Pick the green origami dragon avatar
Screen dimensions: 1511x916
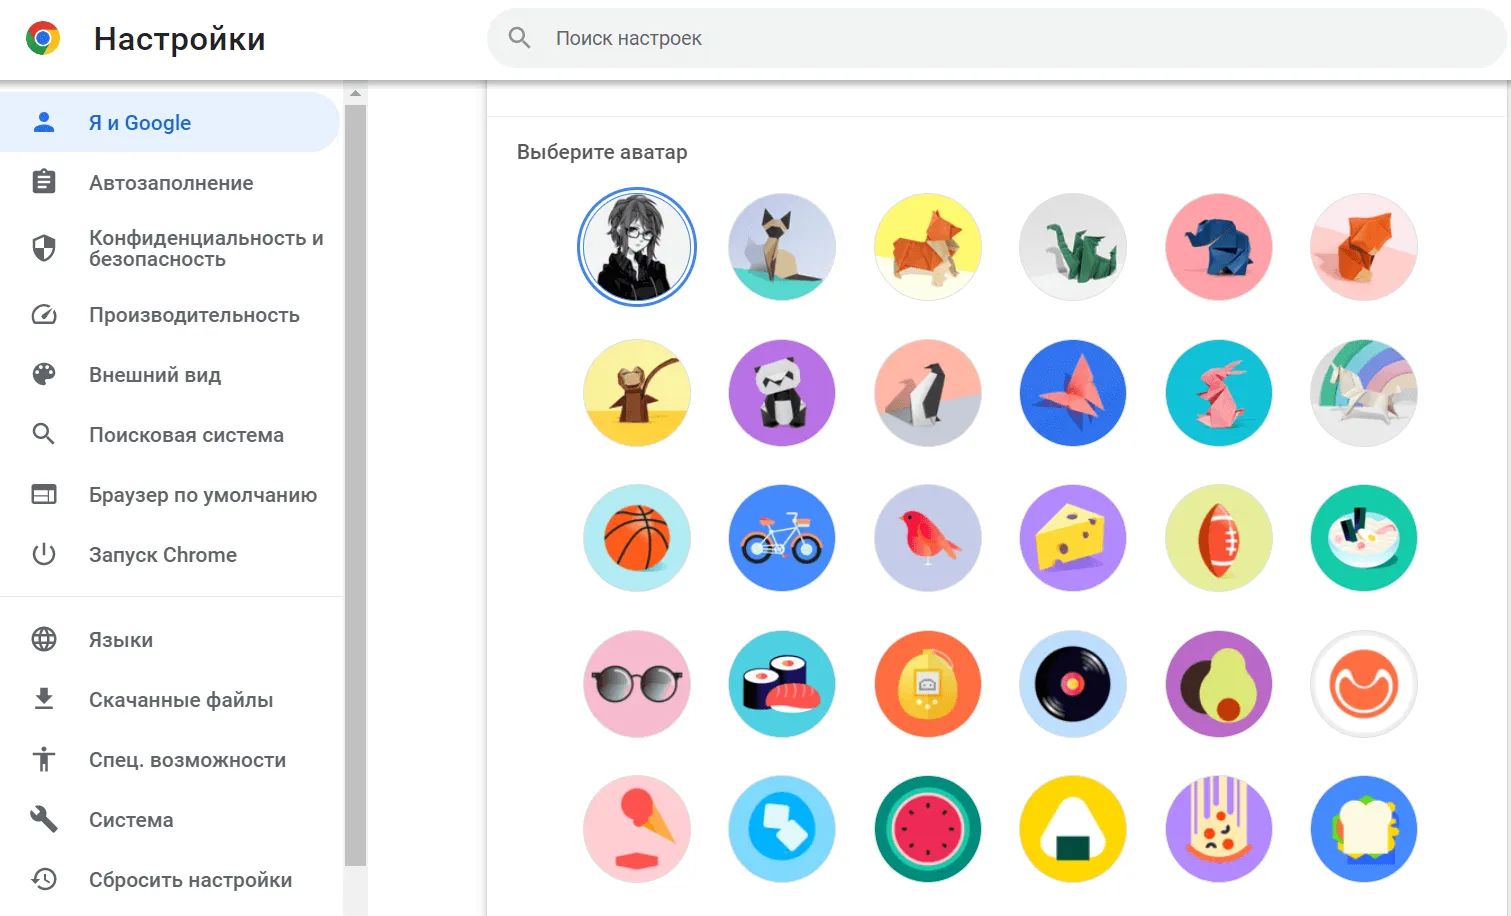[1073, 247]
